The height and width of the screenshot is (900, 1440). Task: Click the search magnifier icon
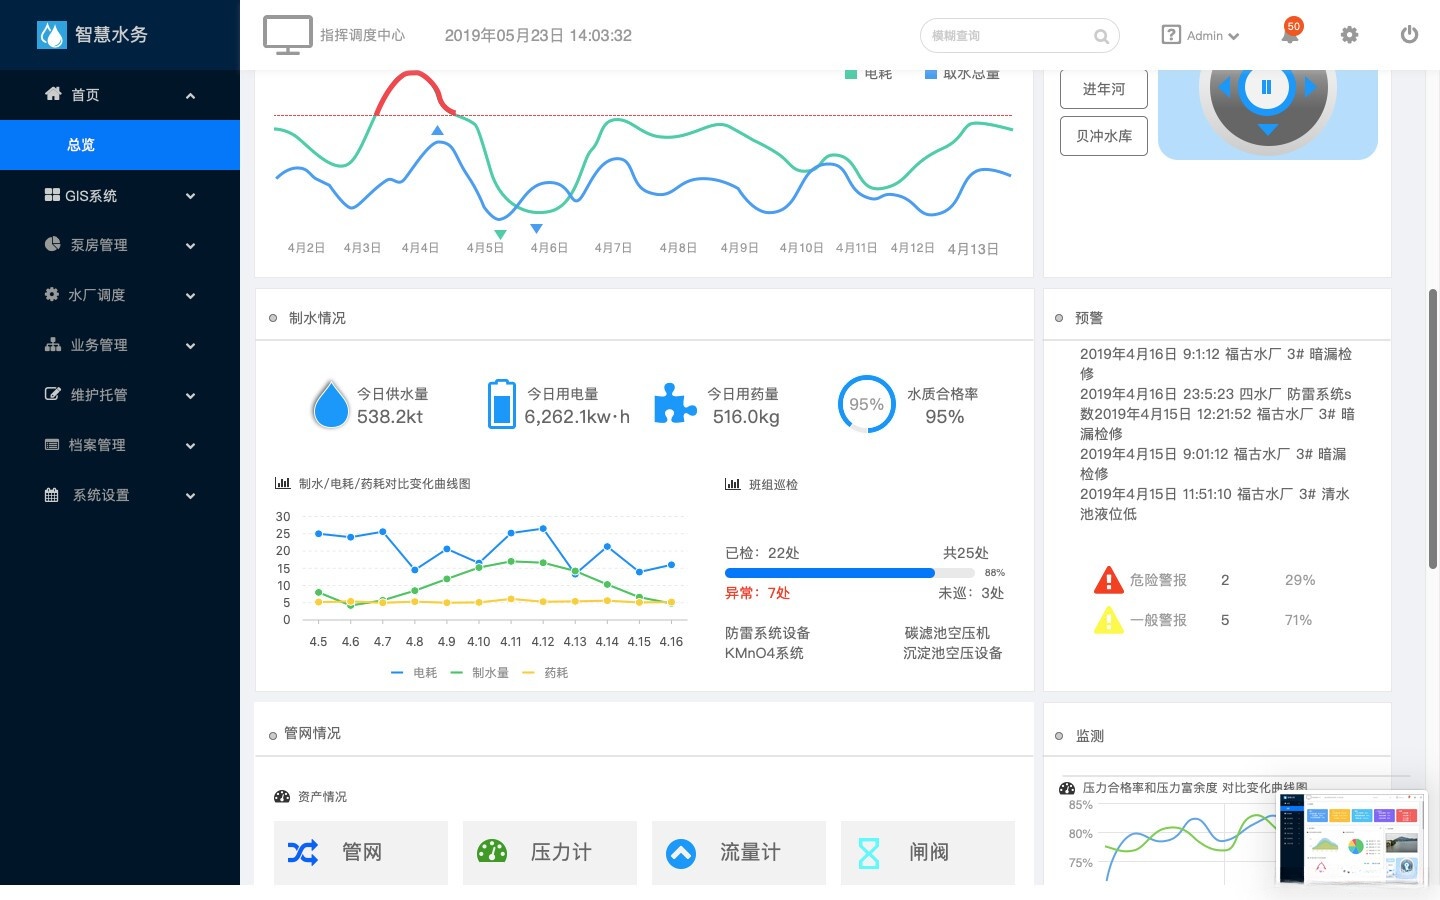1101,37
